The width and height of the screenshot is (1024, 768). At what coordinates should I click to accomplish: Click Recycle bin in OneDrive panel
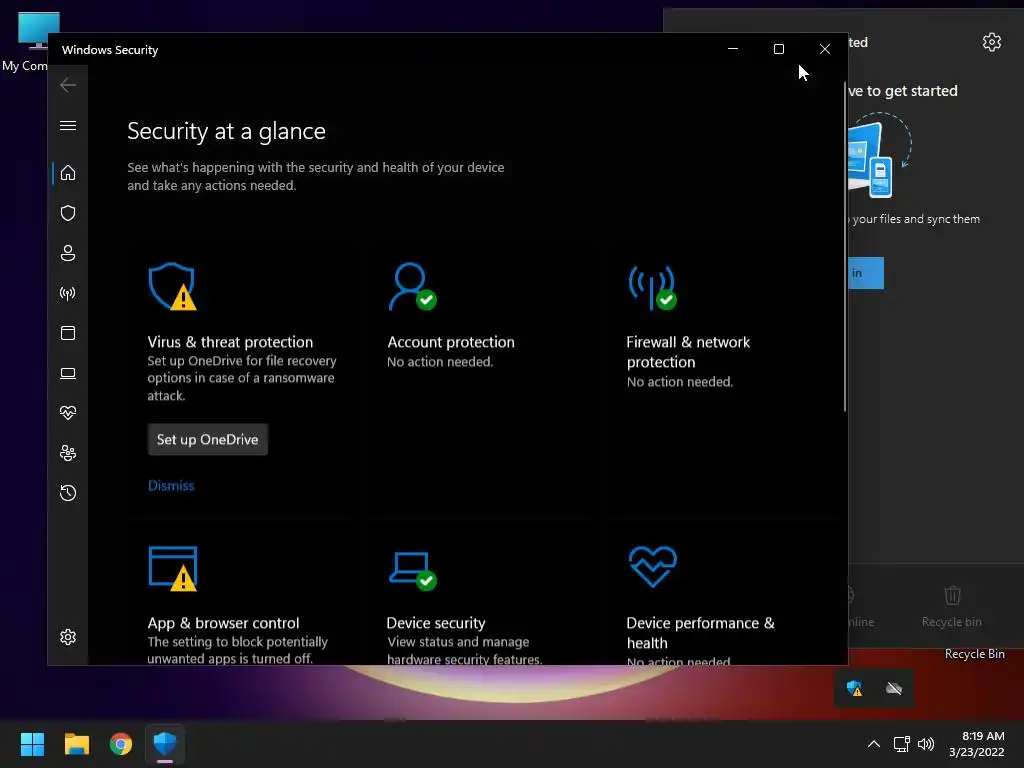pos(952,607)
